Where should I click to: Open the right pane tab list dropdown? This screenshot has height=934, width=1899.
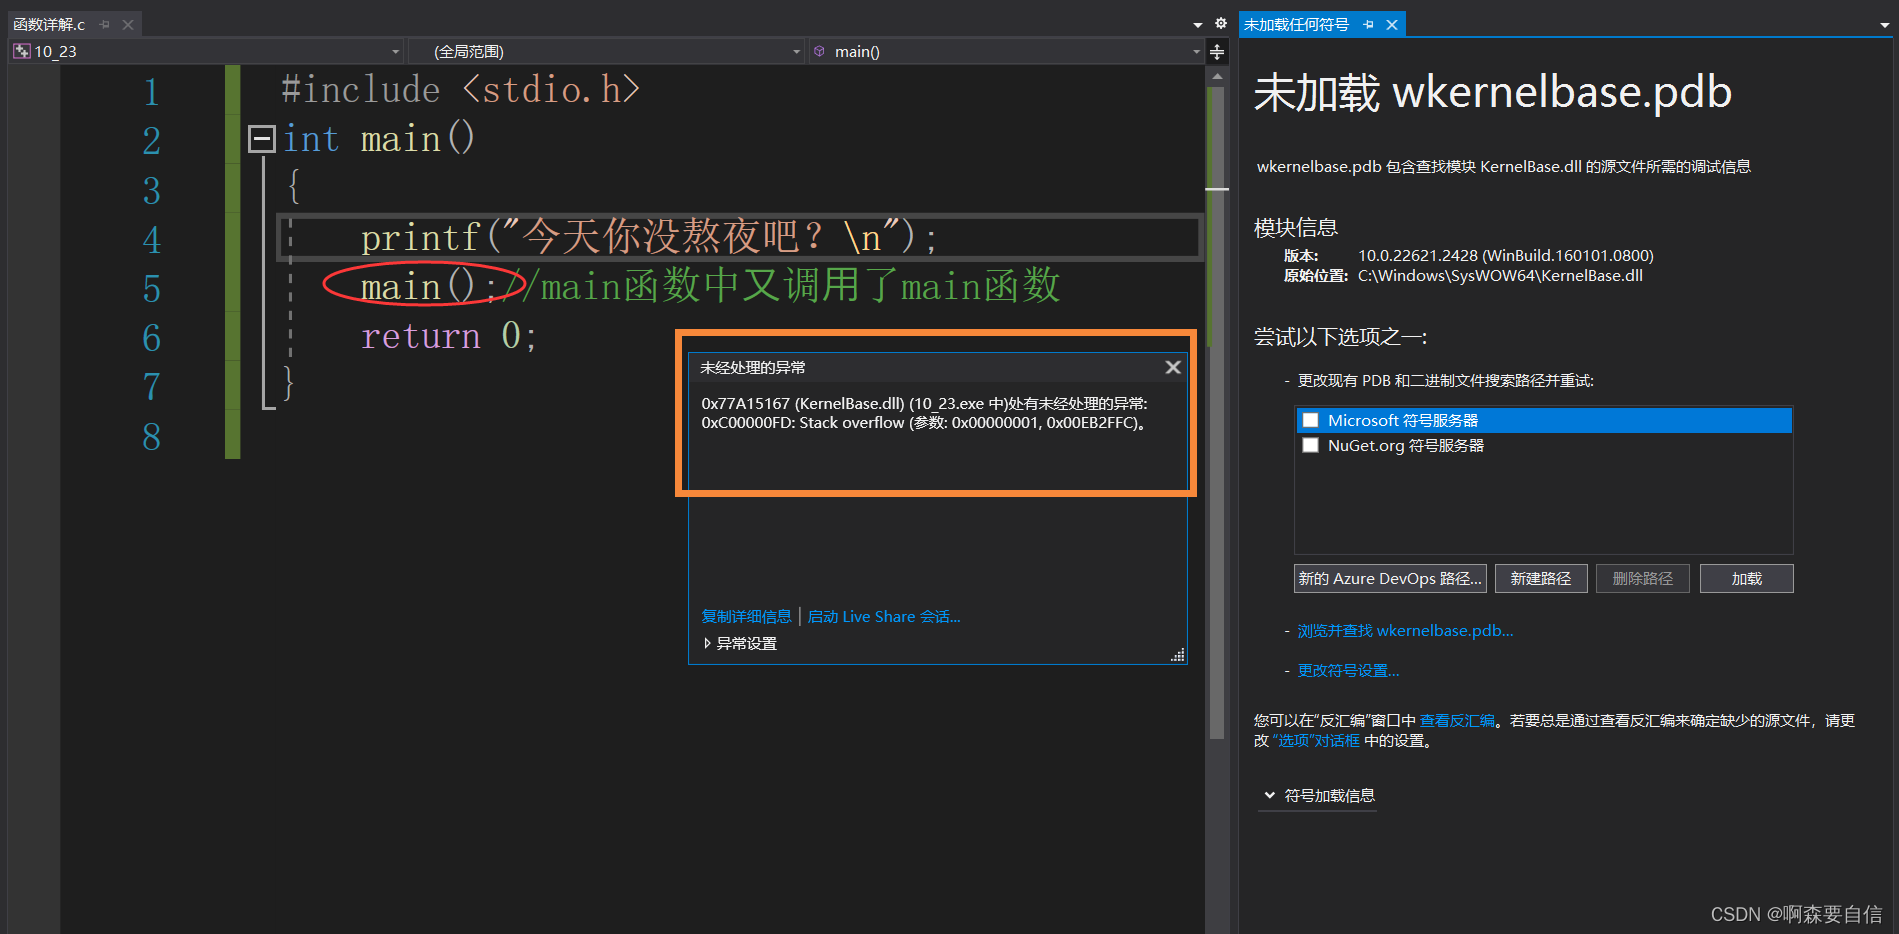pyautogui.click(x=1884, y=26)
